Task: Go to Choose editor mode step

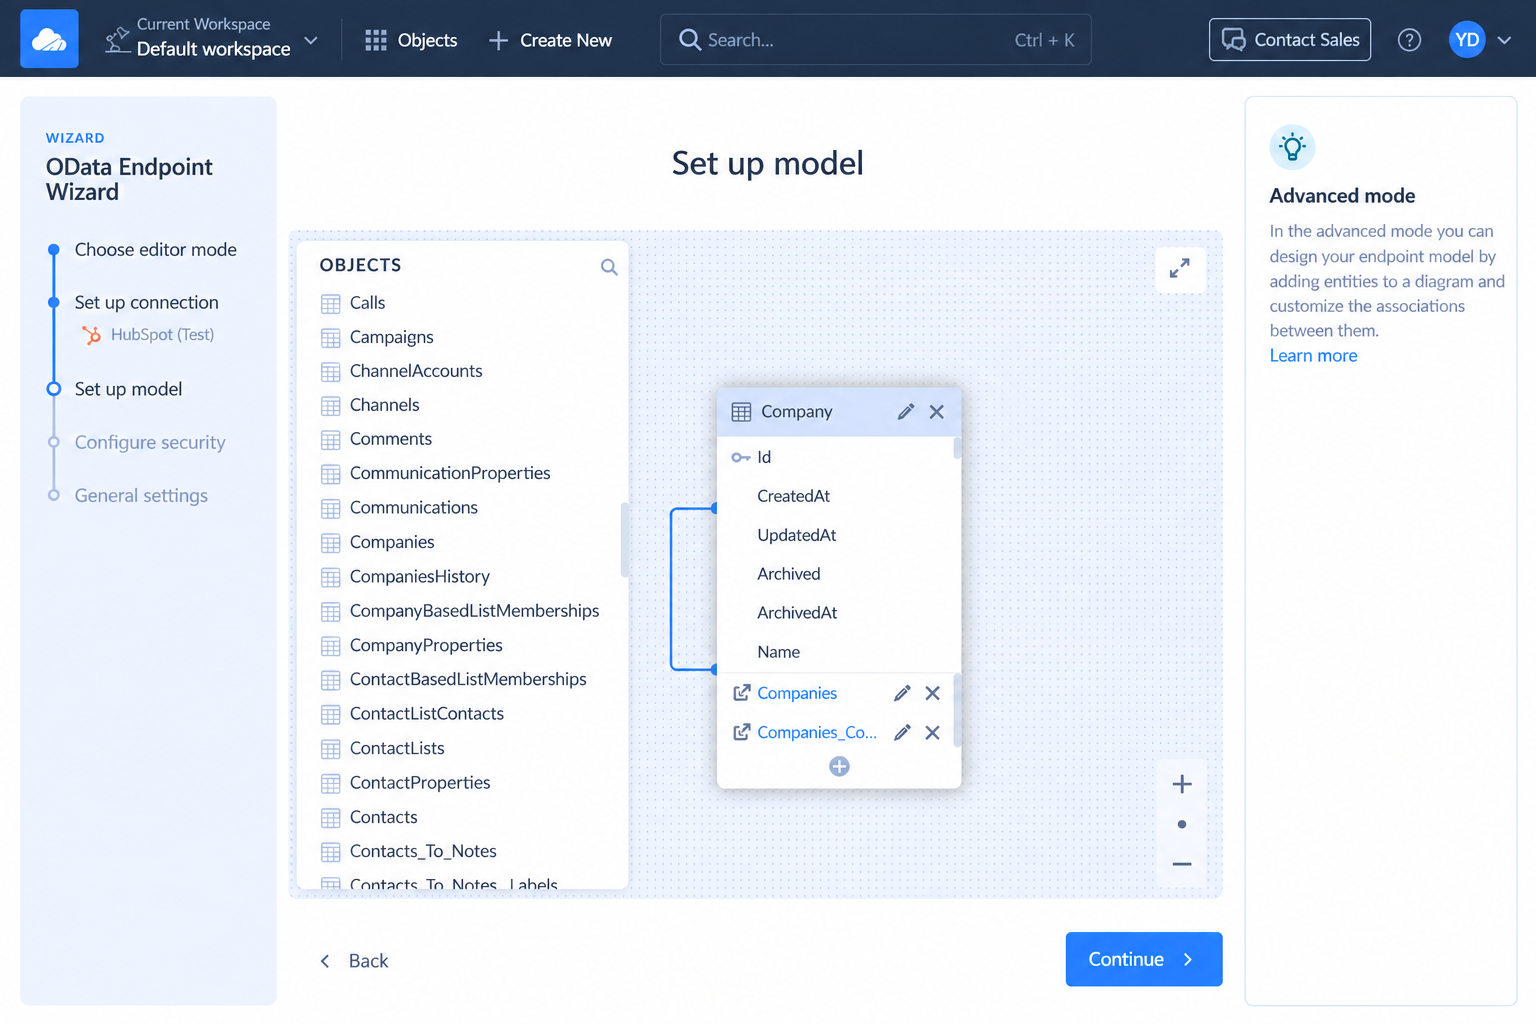Action: (x=155, y=249)
